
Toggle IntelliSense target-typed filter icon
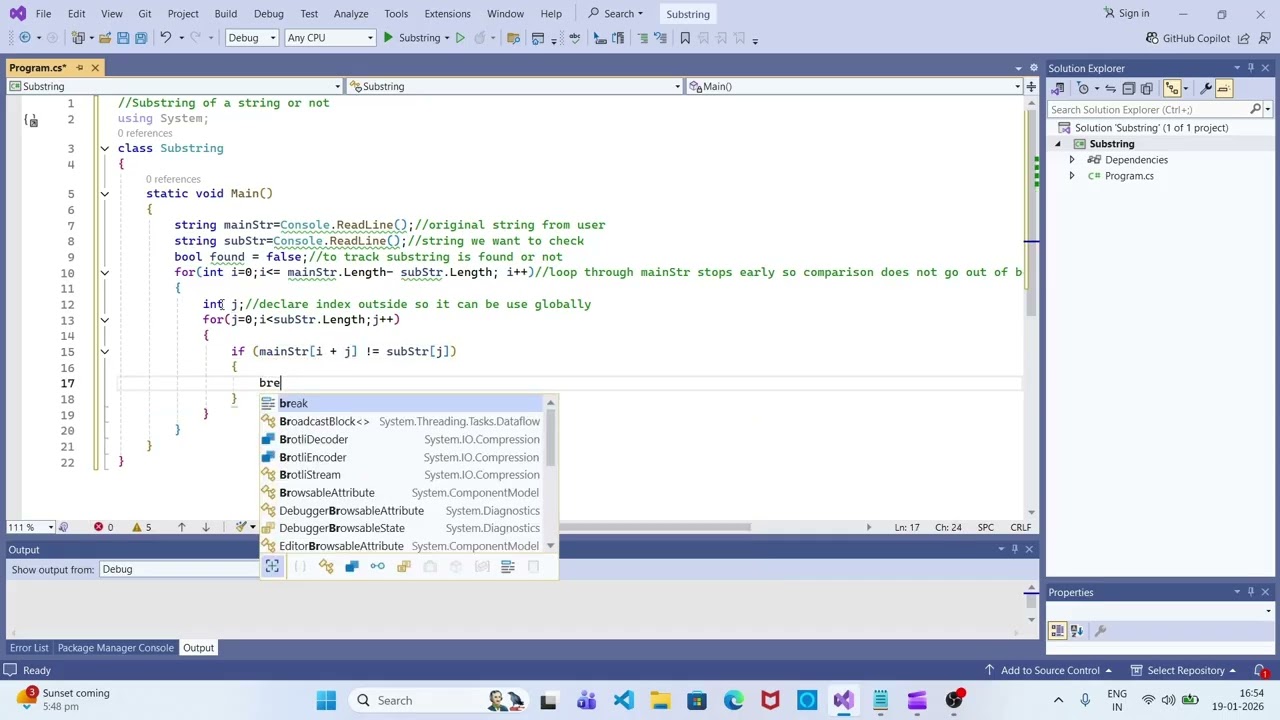[x=272, y=567]
